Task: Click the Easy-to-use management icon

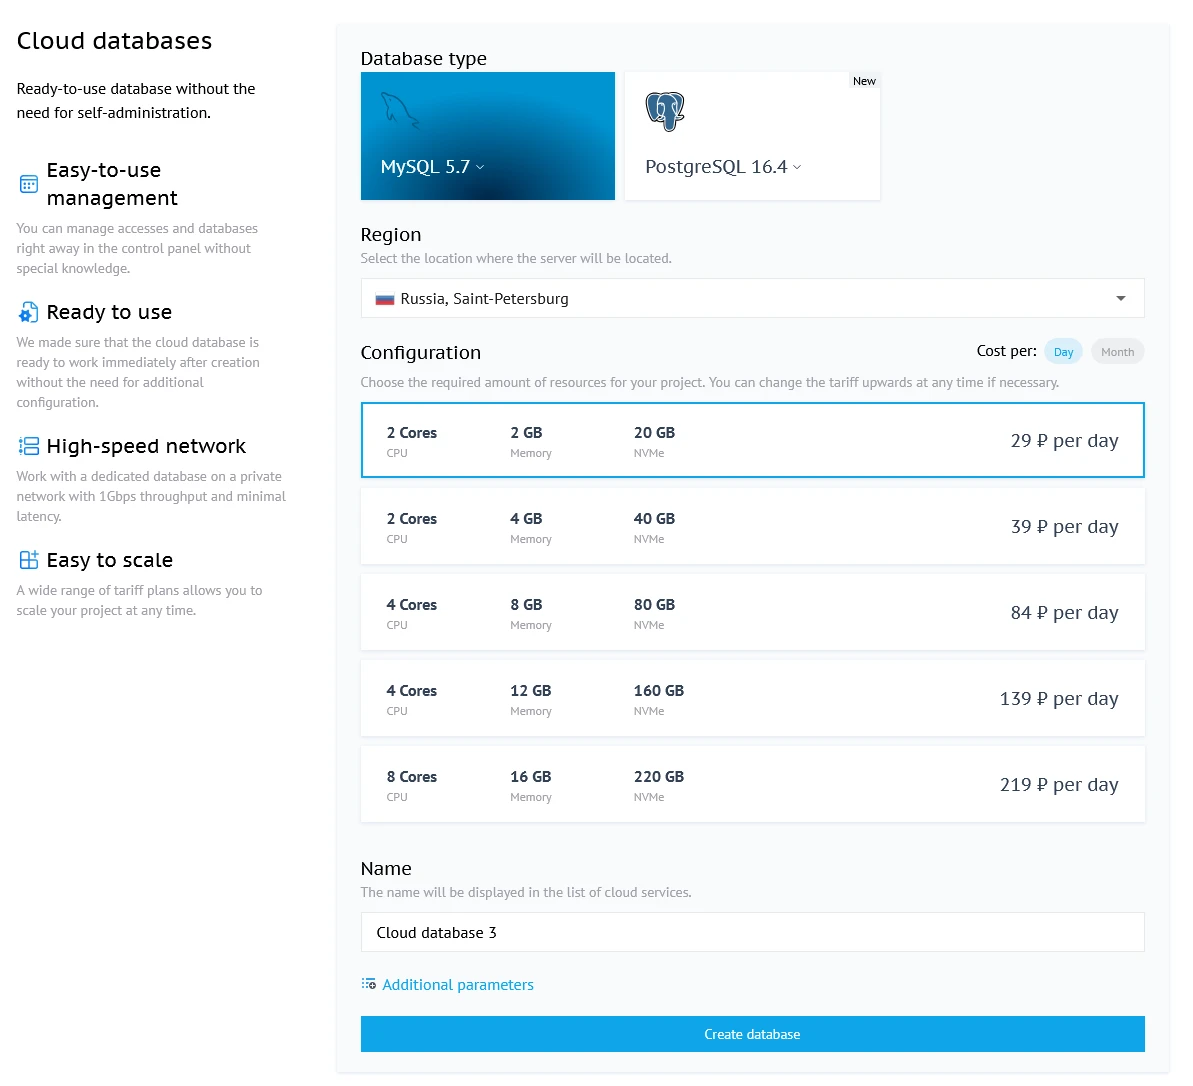Action: coord(28,184)
